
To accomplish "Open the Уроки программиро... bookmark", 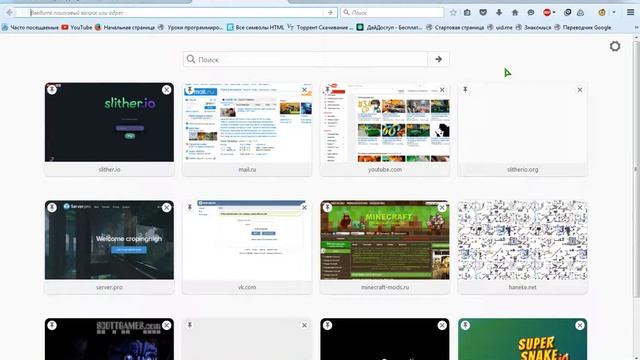I will (190, 27).
